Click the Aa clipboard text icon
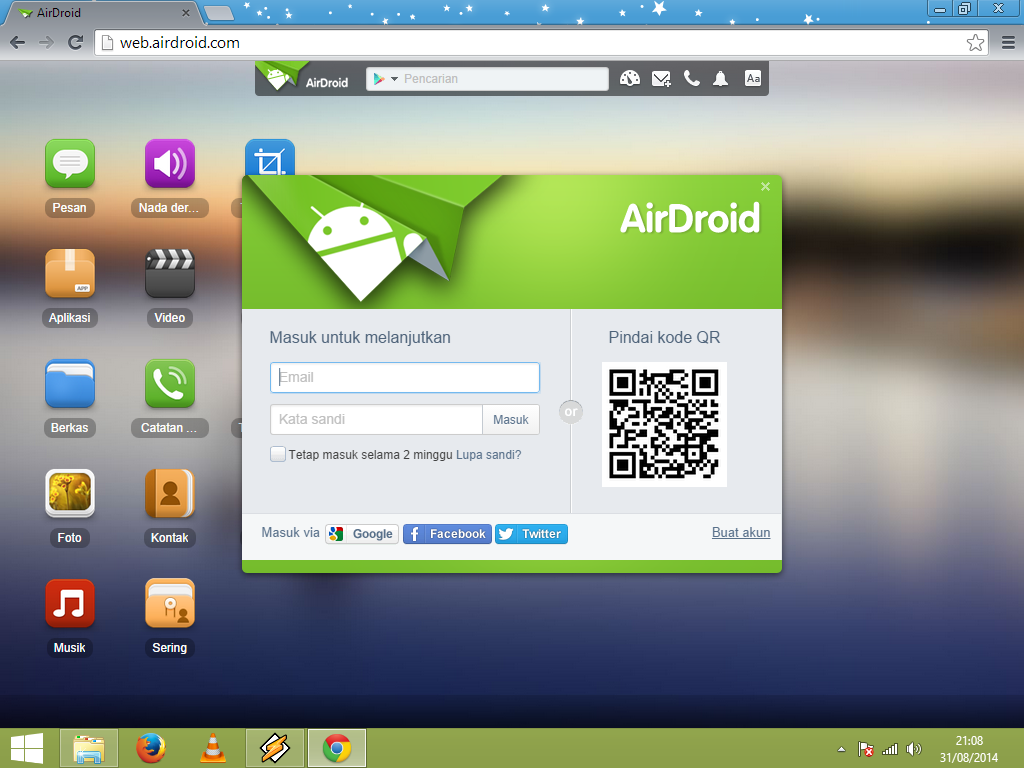 pos(753,78)
